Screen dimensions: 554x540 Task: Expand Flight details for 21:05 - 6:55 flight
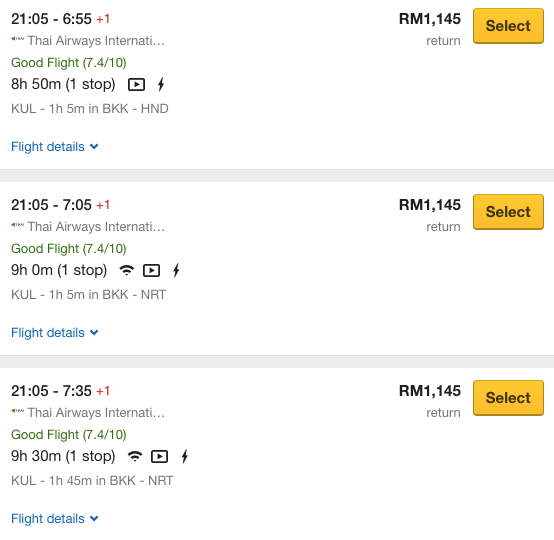55,147
